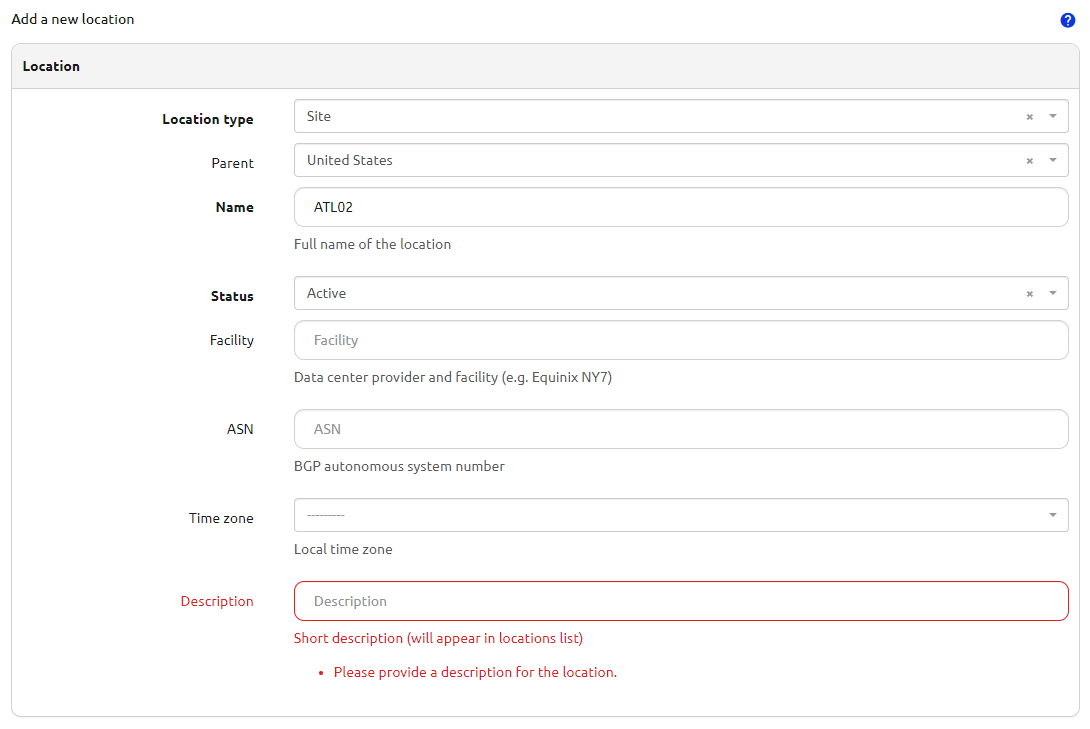The height and width of the screenshot is (729, 1090).
Task: Expand the Parent dropdown arrow
Action: 1052,161
